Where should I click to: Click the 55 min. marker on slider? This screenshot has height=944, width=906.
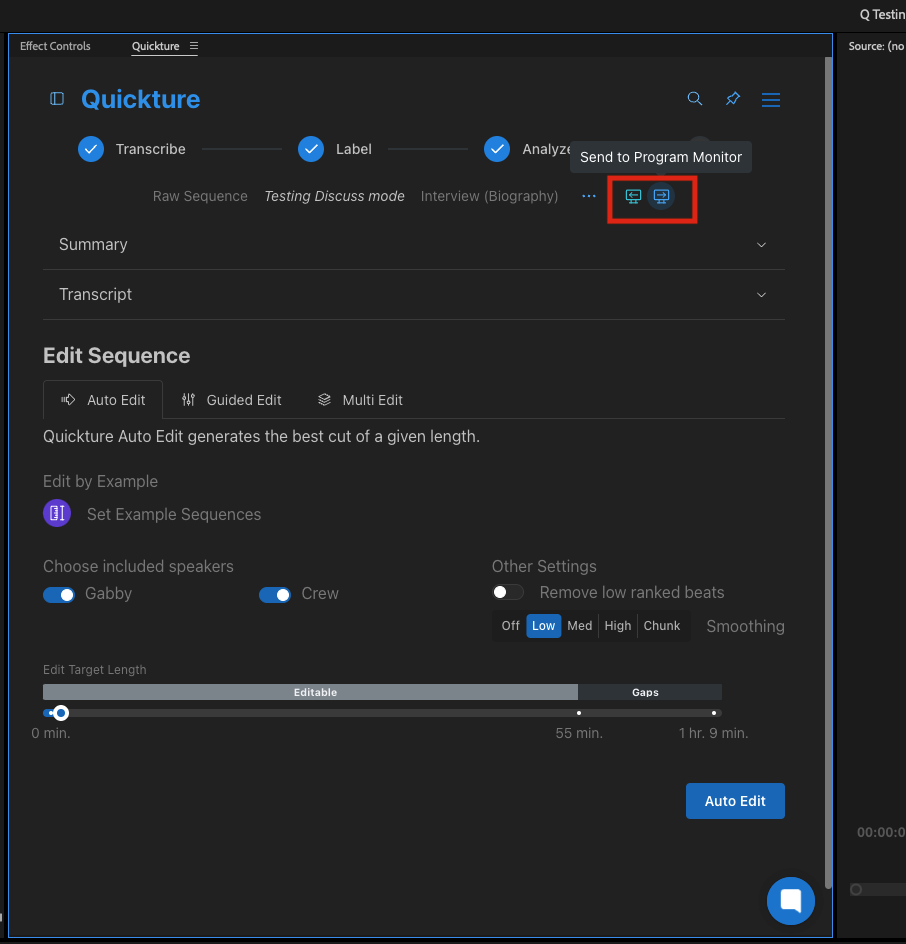tap(579, 713)
